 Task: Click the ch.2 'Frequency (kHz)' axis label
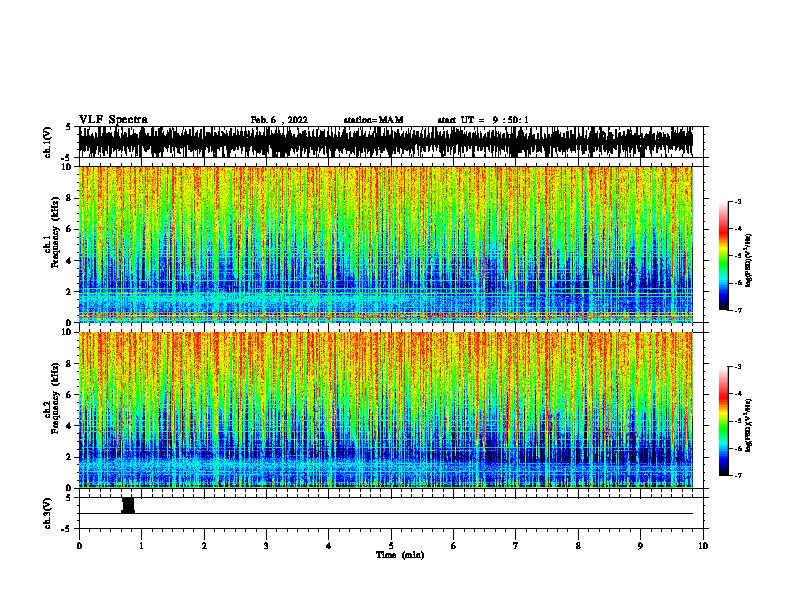(55, 398)
